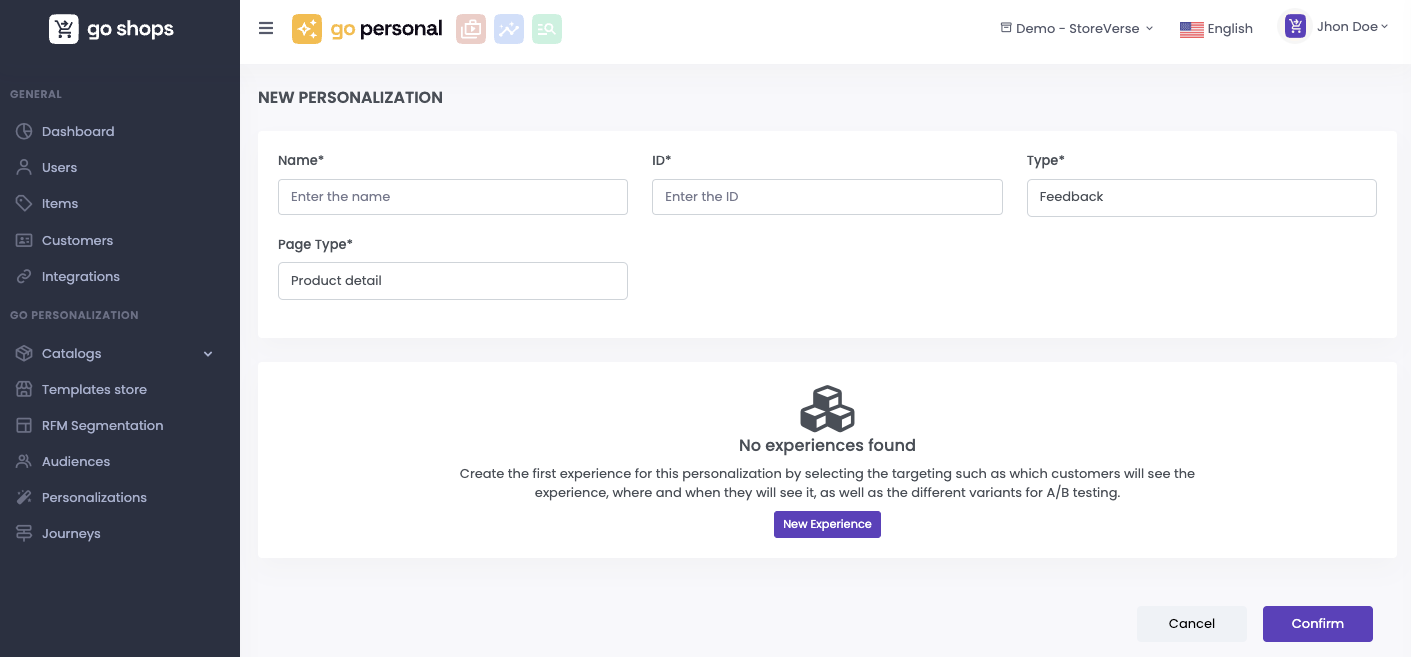
Task: Click the Journeys icon in sidebar
Action: click(x=24, y=533)
